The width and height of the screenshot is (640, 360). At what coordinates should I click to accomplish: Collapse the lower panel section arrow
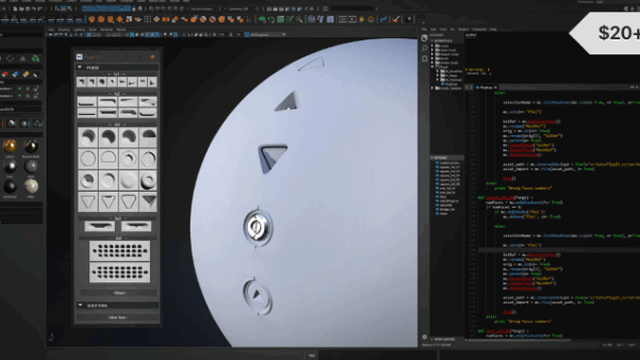click(80, 305)
